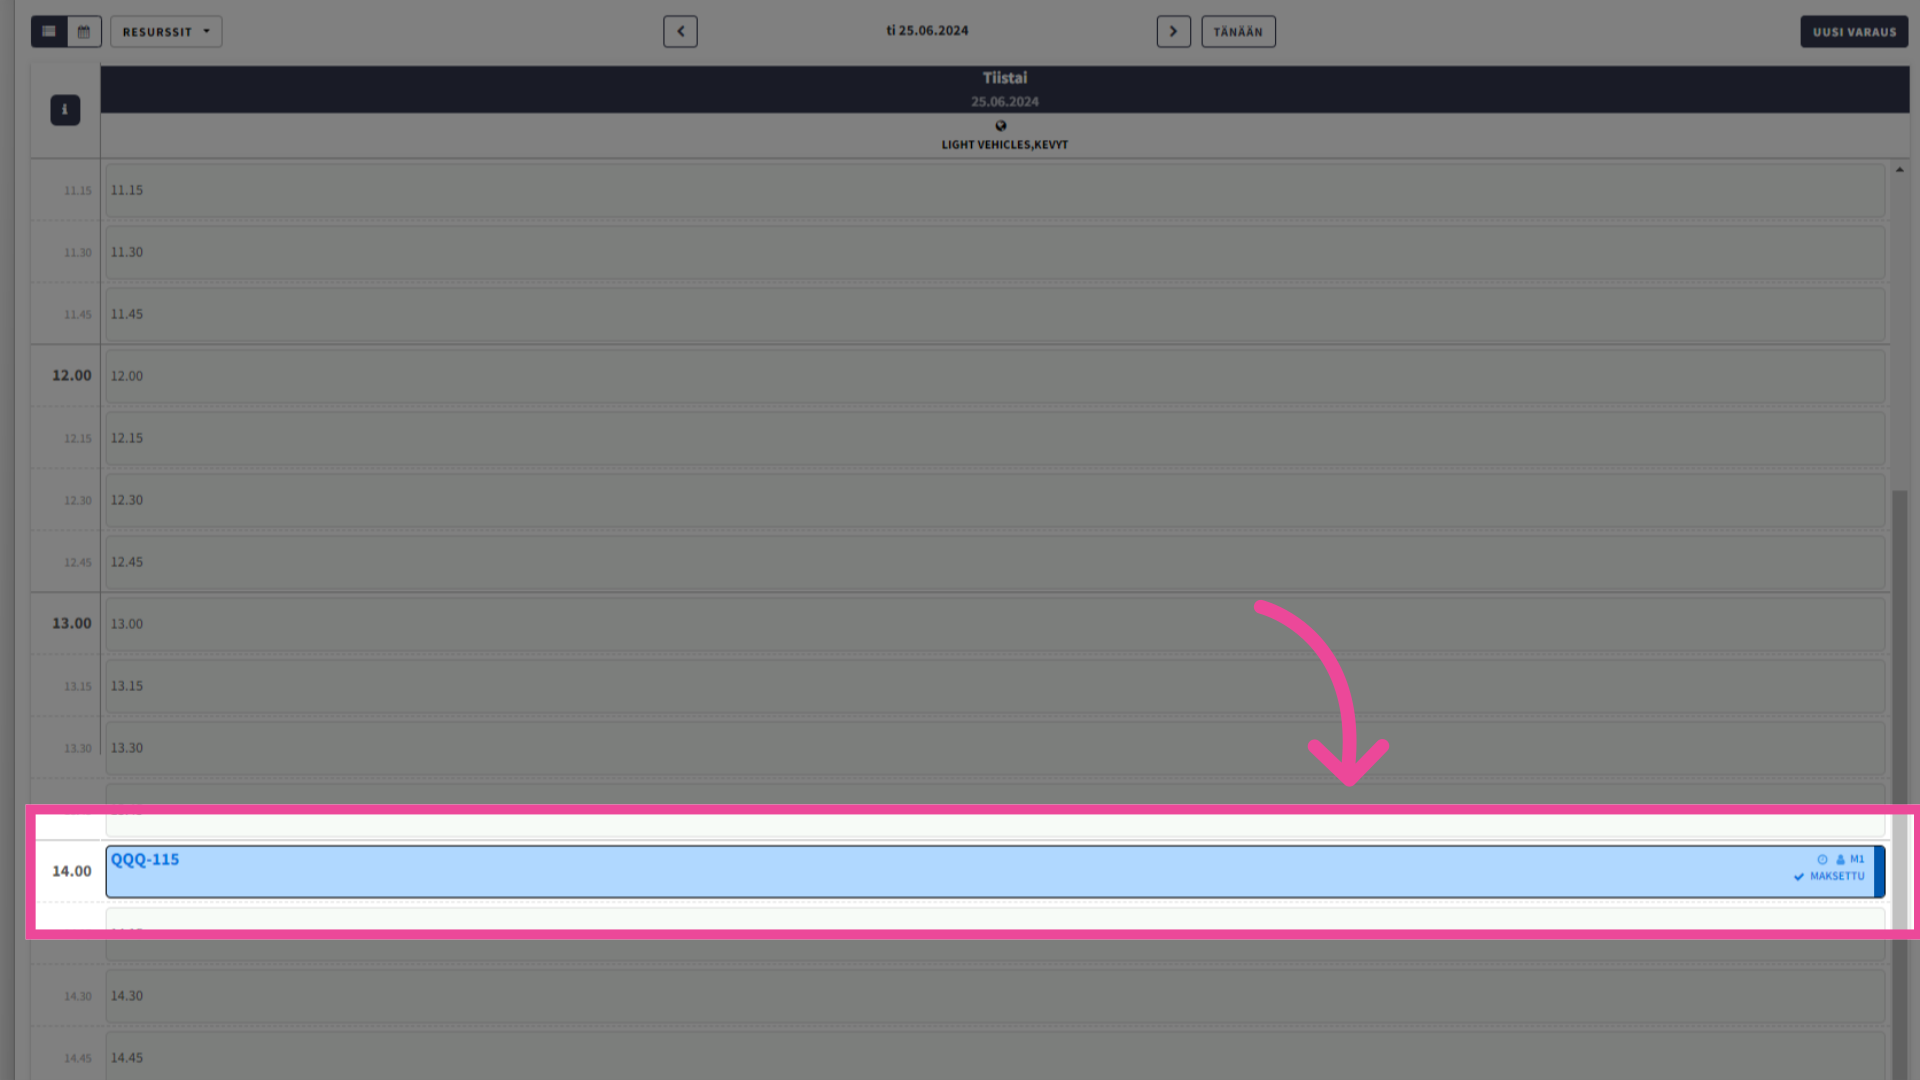This screenshot has height=1080, width=1920.
Task: Click the navigate previous arrow icon
Action: tap(680, 32)
